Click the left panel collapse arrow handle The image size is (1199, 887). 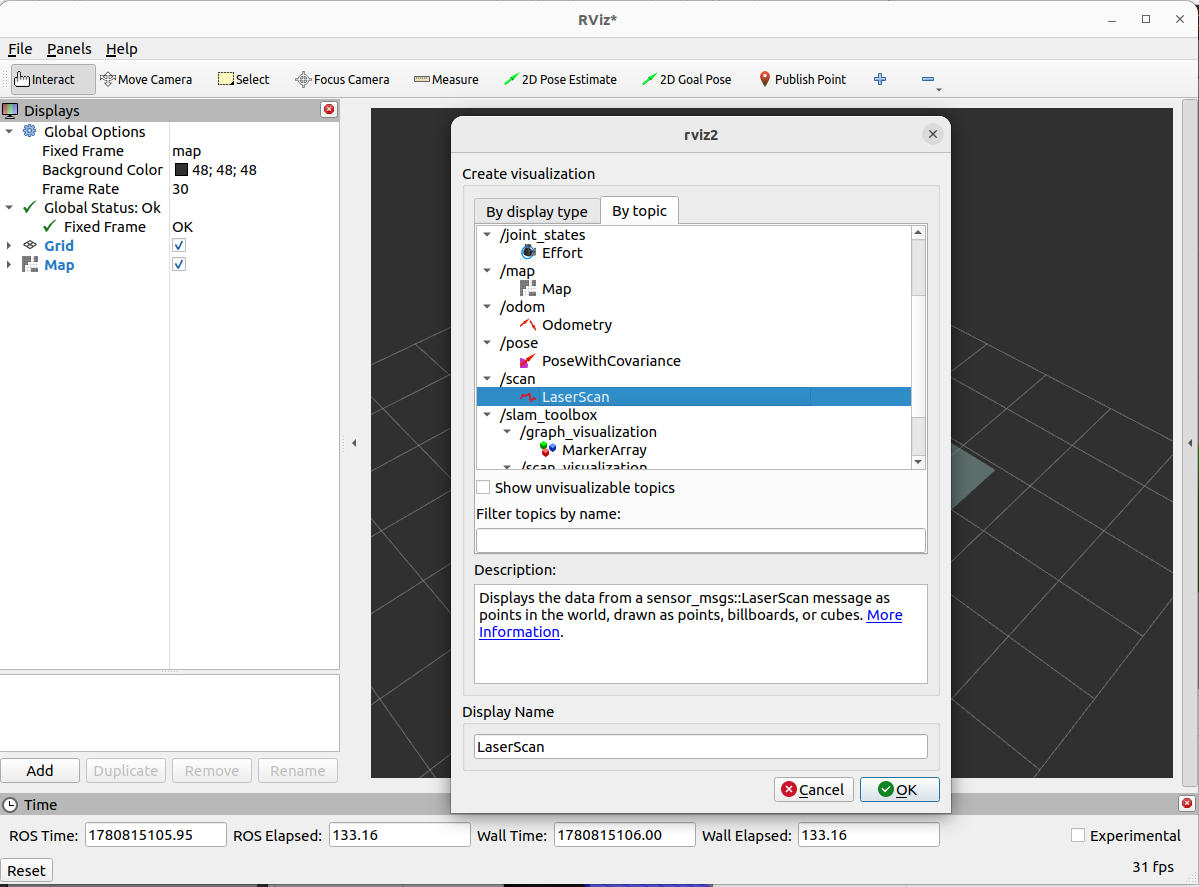[354, 443]
